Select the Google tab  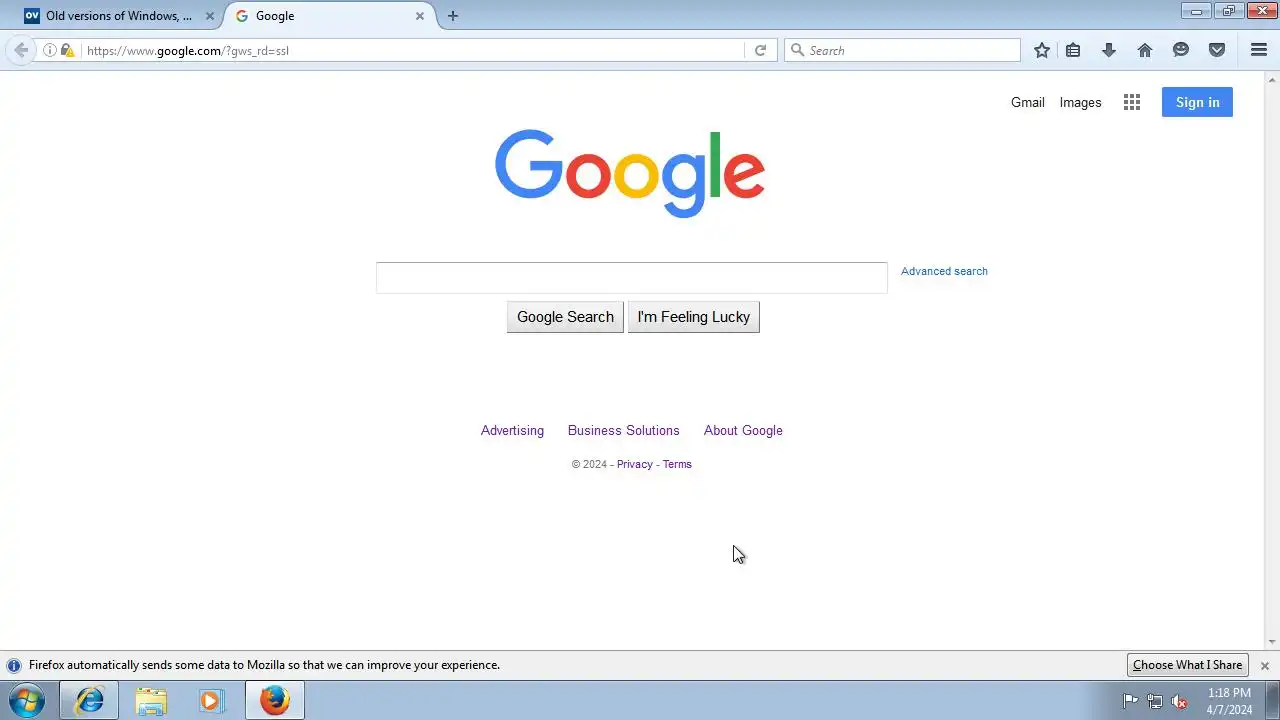point(330,16)
